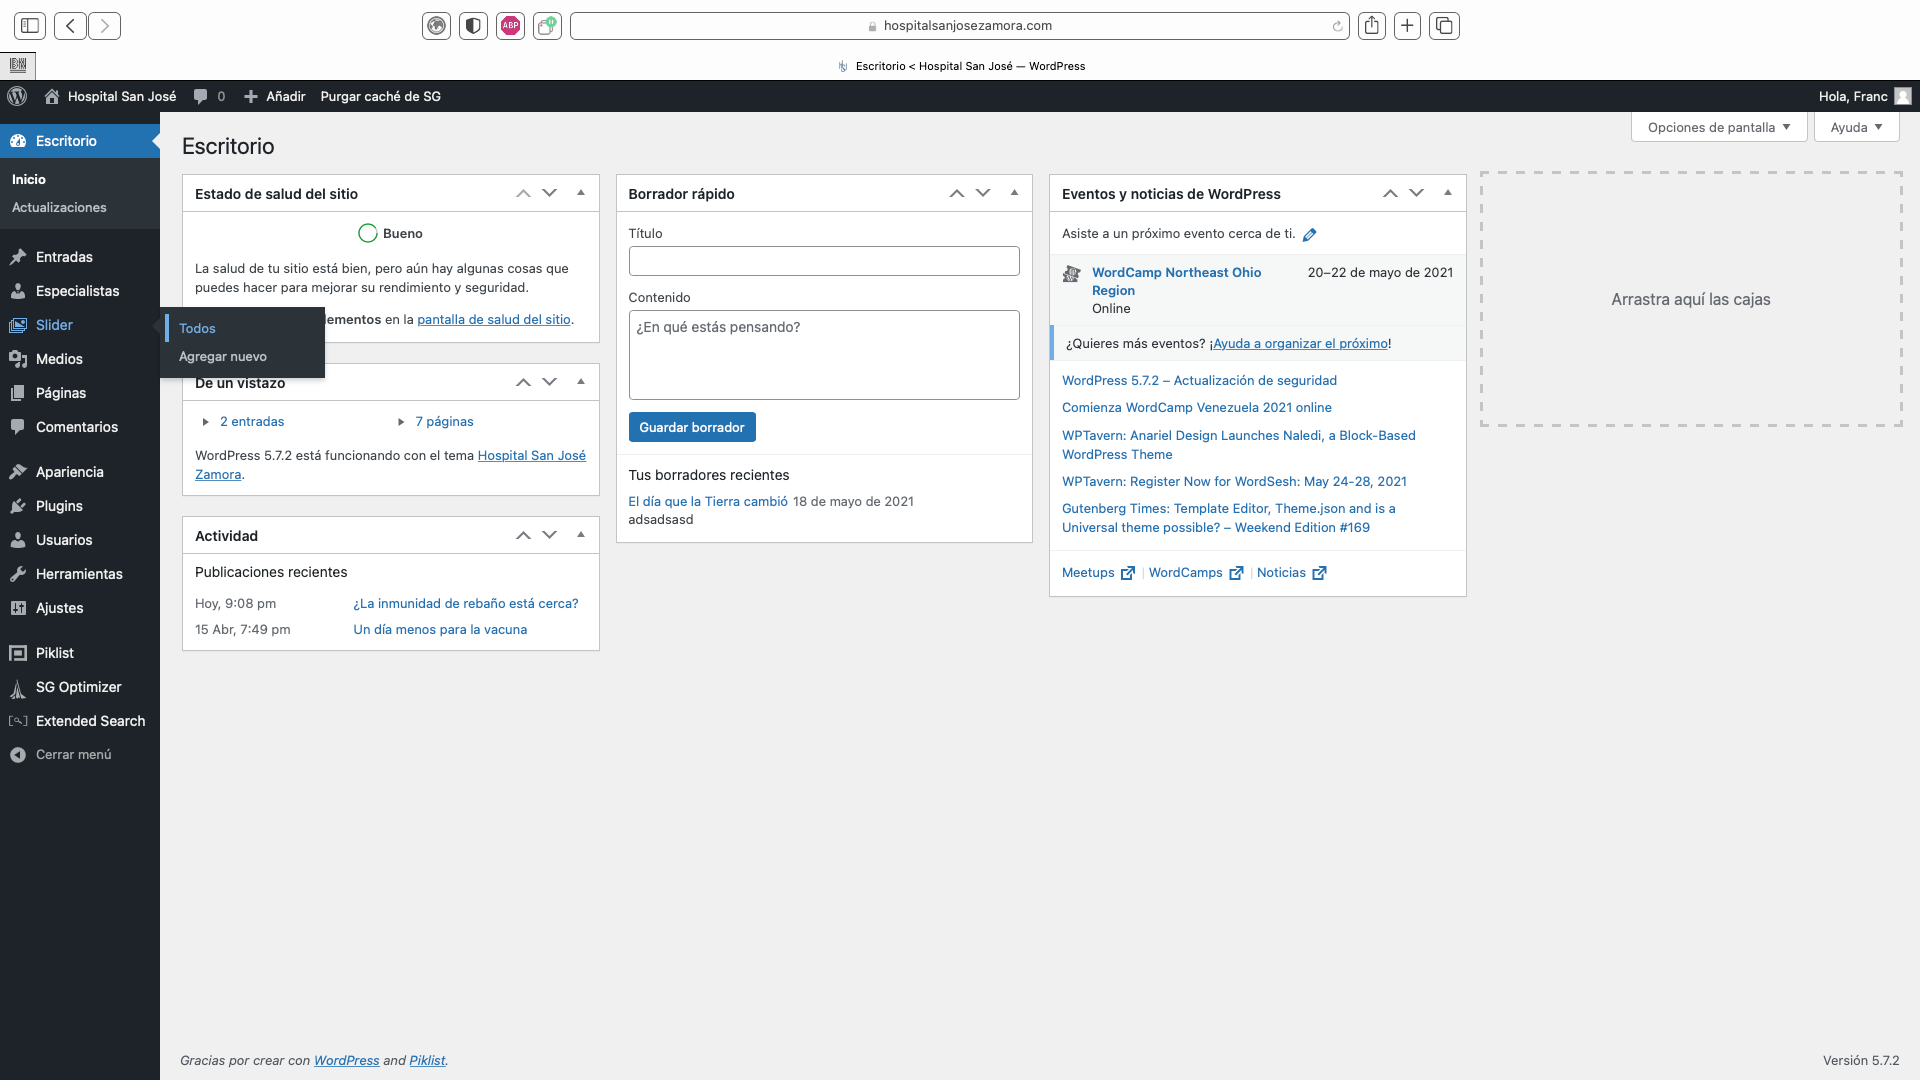Edit event location with pencil icon
This screenshot has height=1080, width=1920.
point(1310,235)
